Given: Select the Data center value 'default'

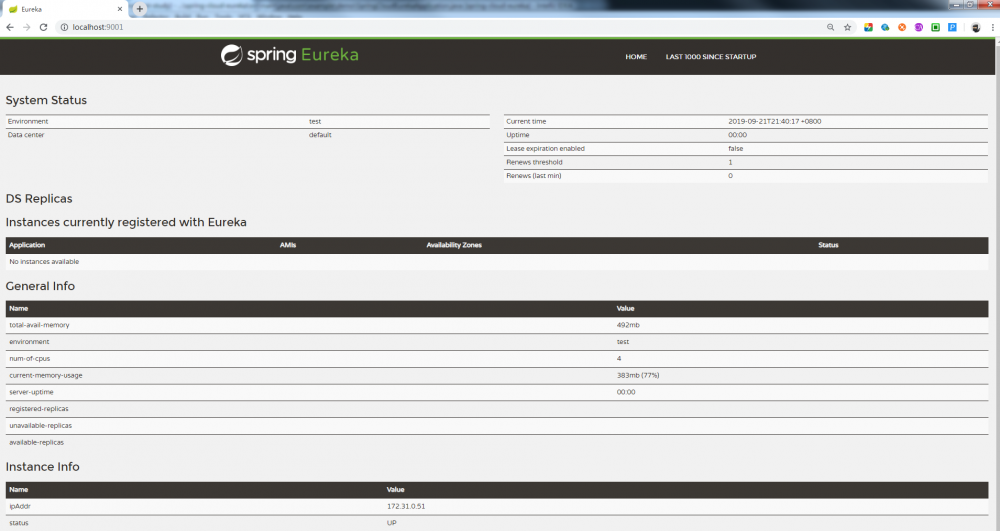Looking at the screenshot, I should click(x=320, y=135).
